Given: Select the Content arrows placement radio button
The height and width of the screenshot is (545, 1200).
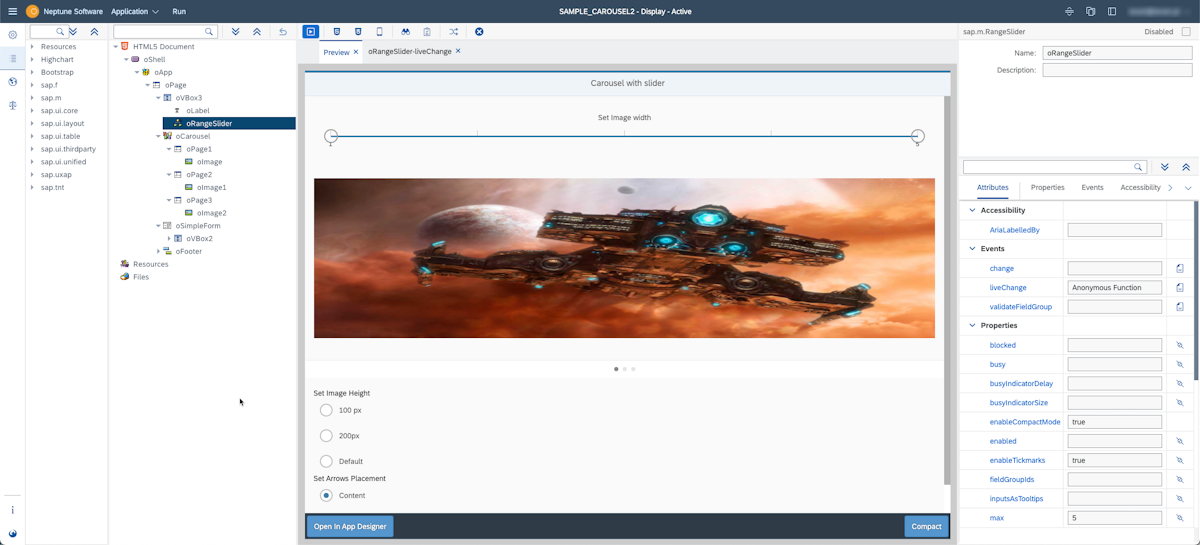Looking at the screenshot, I should (326, 495).
